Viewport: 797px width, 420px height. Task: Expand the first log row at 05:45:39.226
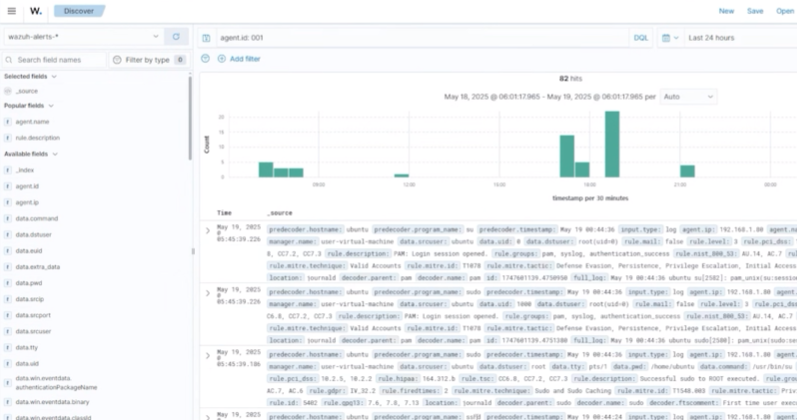(208, 231)
